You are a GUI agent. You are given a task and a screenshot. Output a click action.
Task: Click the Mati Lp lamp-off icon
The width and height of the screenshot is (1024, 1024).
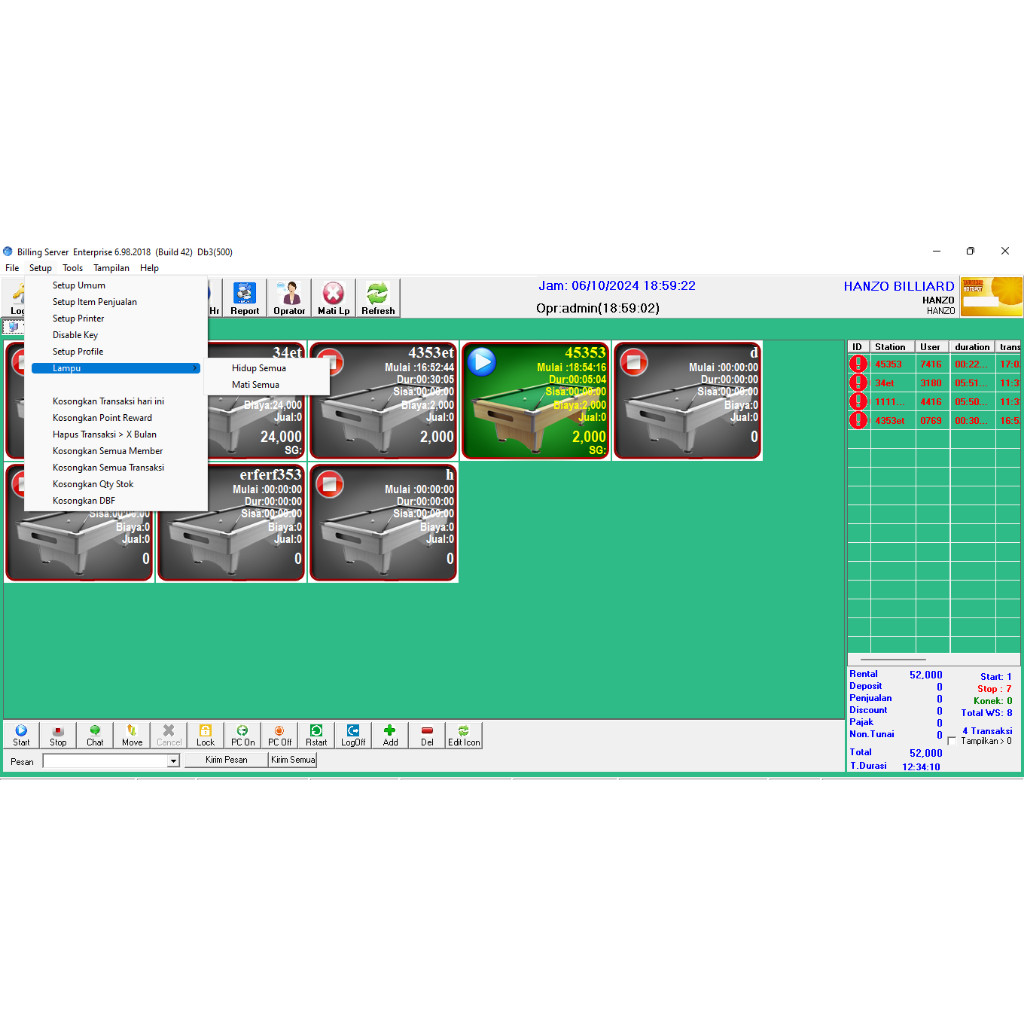click(333, 298)
